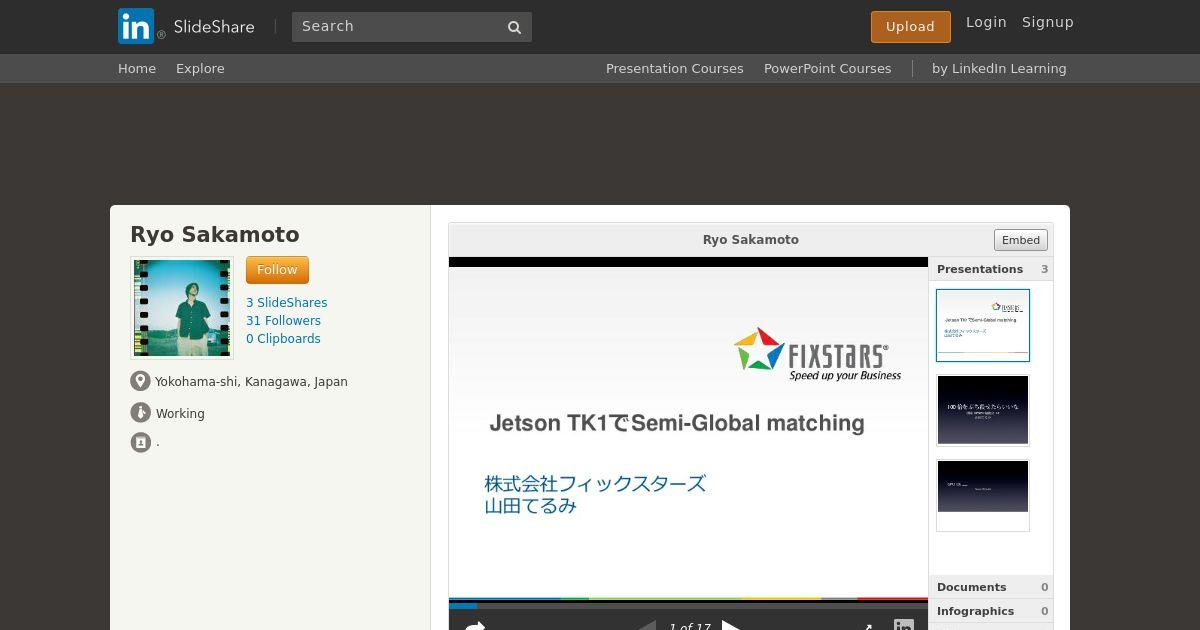The width and height of the screenshot is (1200, 630).
Task: Click the LinkedIn icon in player bar
Action: click(x=904, y=625)
